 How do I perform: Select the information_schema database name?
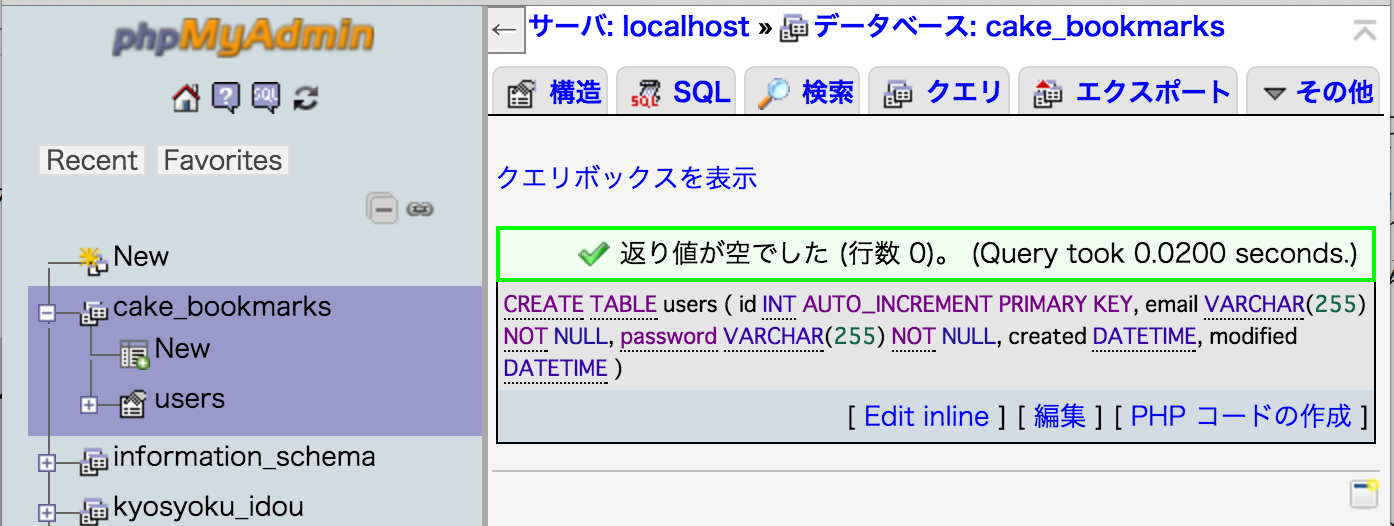coord(244,457)
